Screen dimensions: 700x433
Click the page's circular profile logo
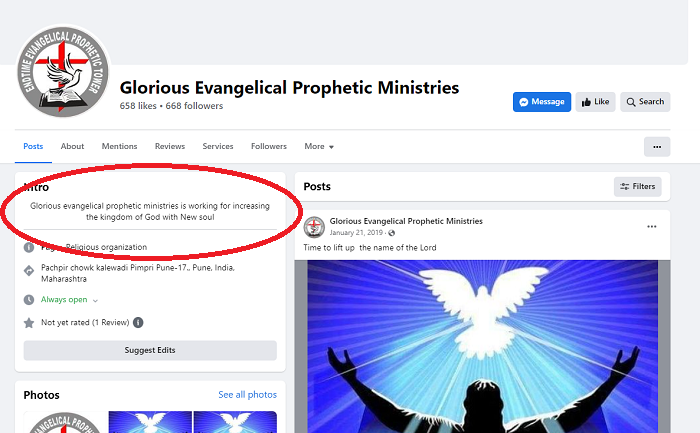(x=63, y=72)
